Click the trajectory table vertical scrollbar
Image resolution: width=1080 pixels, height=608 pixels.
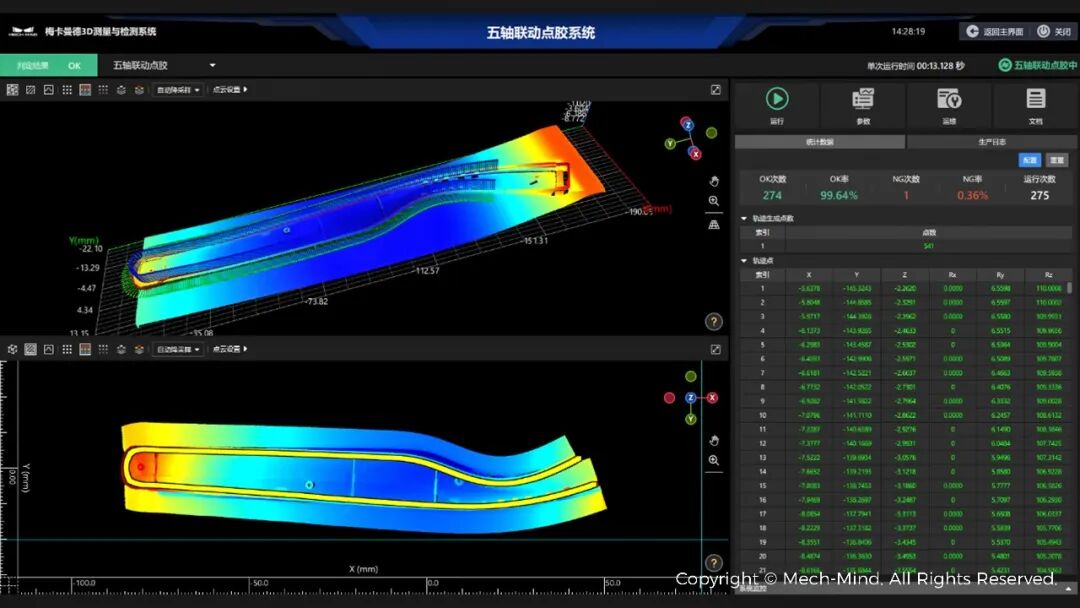tap(1069, 287)
